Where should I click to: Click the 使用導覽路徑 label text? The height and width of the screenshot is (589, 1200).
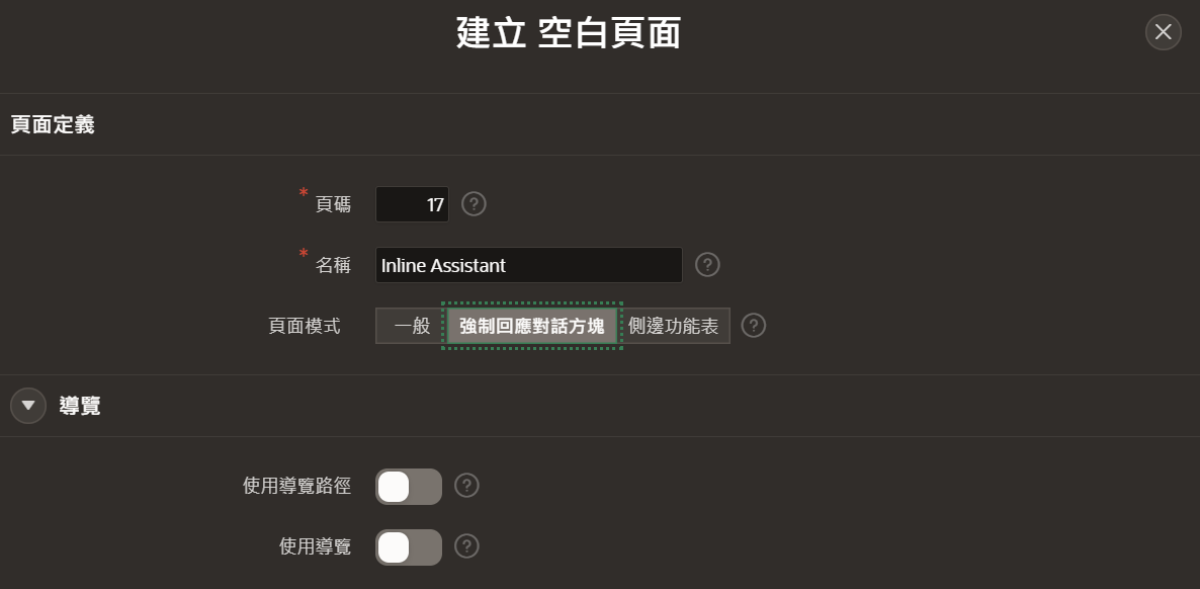tap(297, 487)
